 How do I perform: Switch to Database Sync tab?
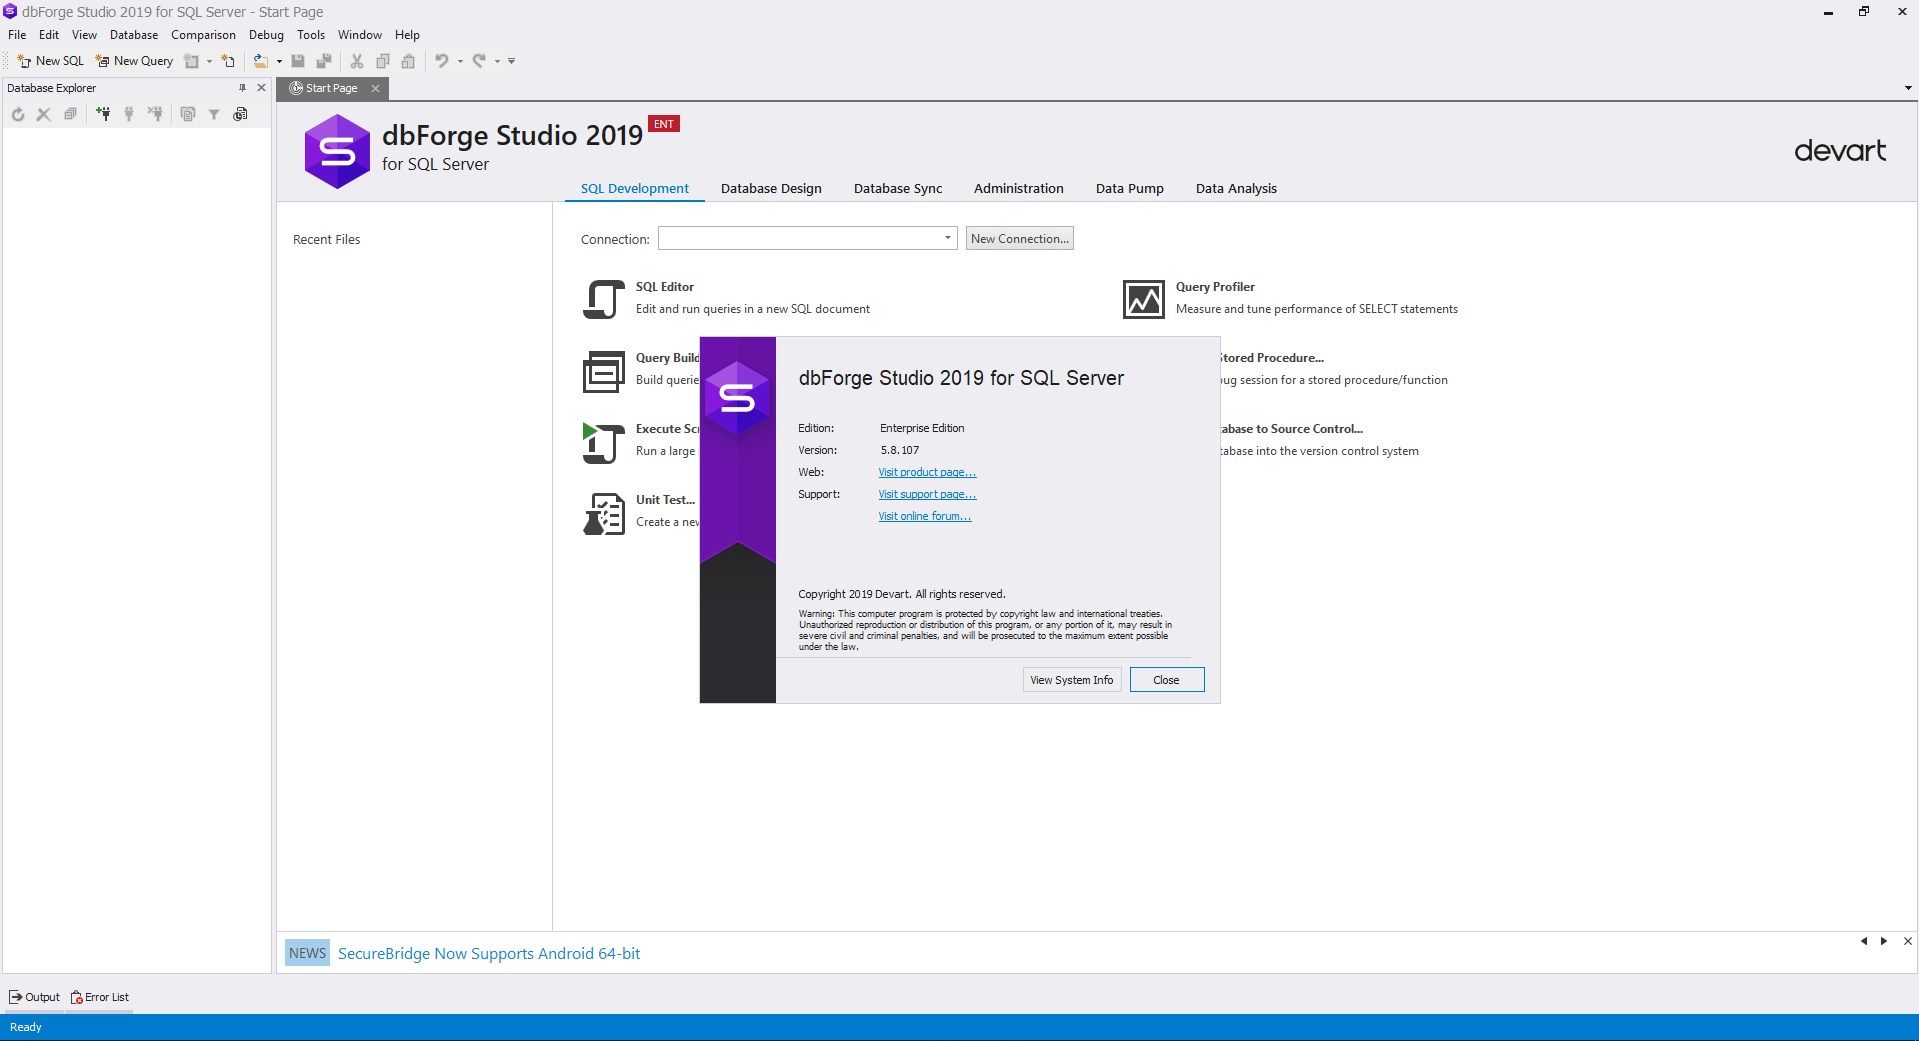point(898,189)
